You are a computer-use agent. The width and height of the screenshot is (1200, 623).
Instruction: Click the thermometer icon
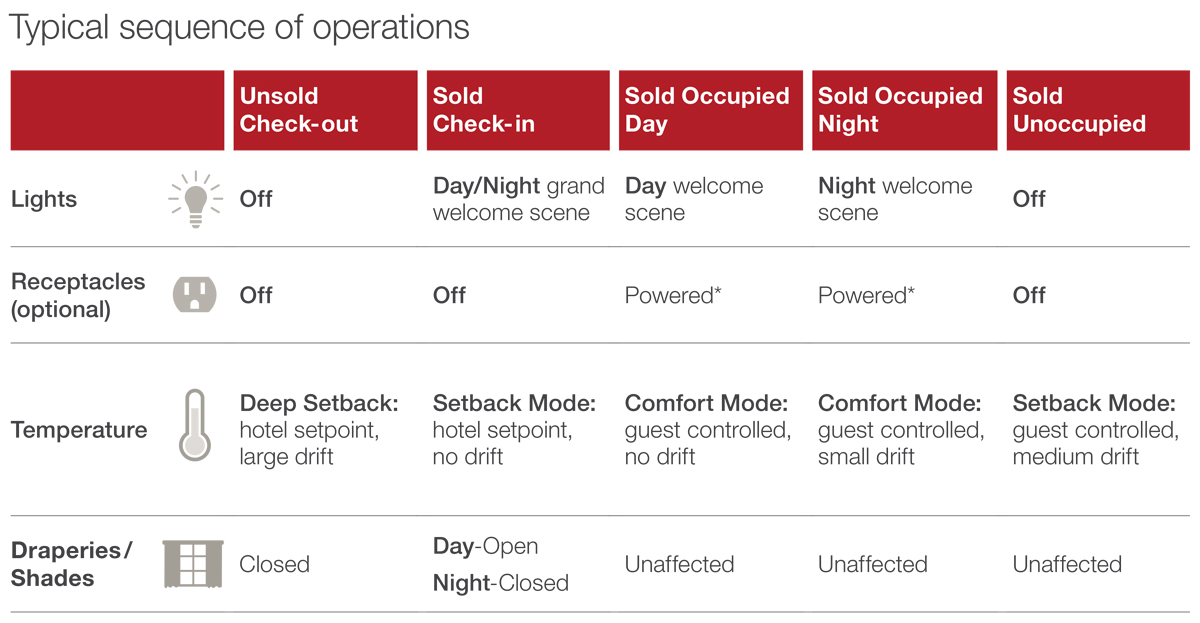194,425
